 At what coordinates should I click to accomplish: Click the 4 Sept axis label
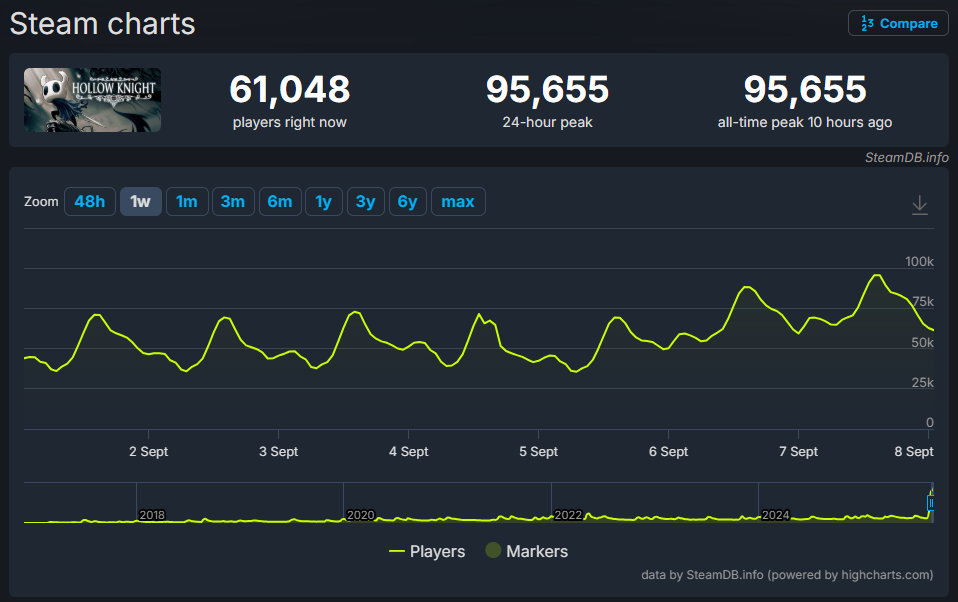tap(409, 452)
